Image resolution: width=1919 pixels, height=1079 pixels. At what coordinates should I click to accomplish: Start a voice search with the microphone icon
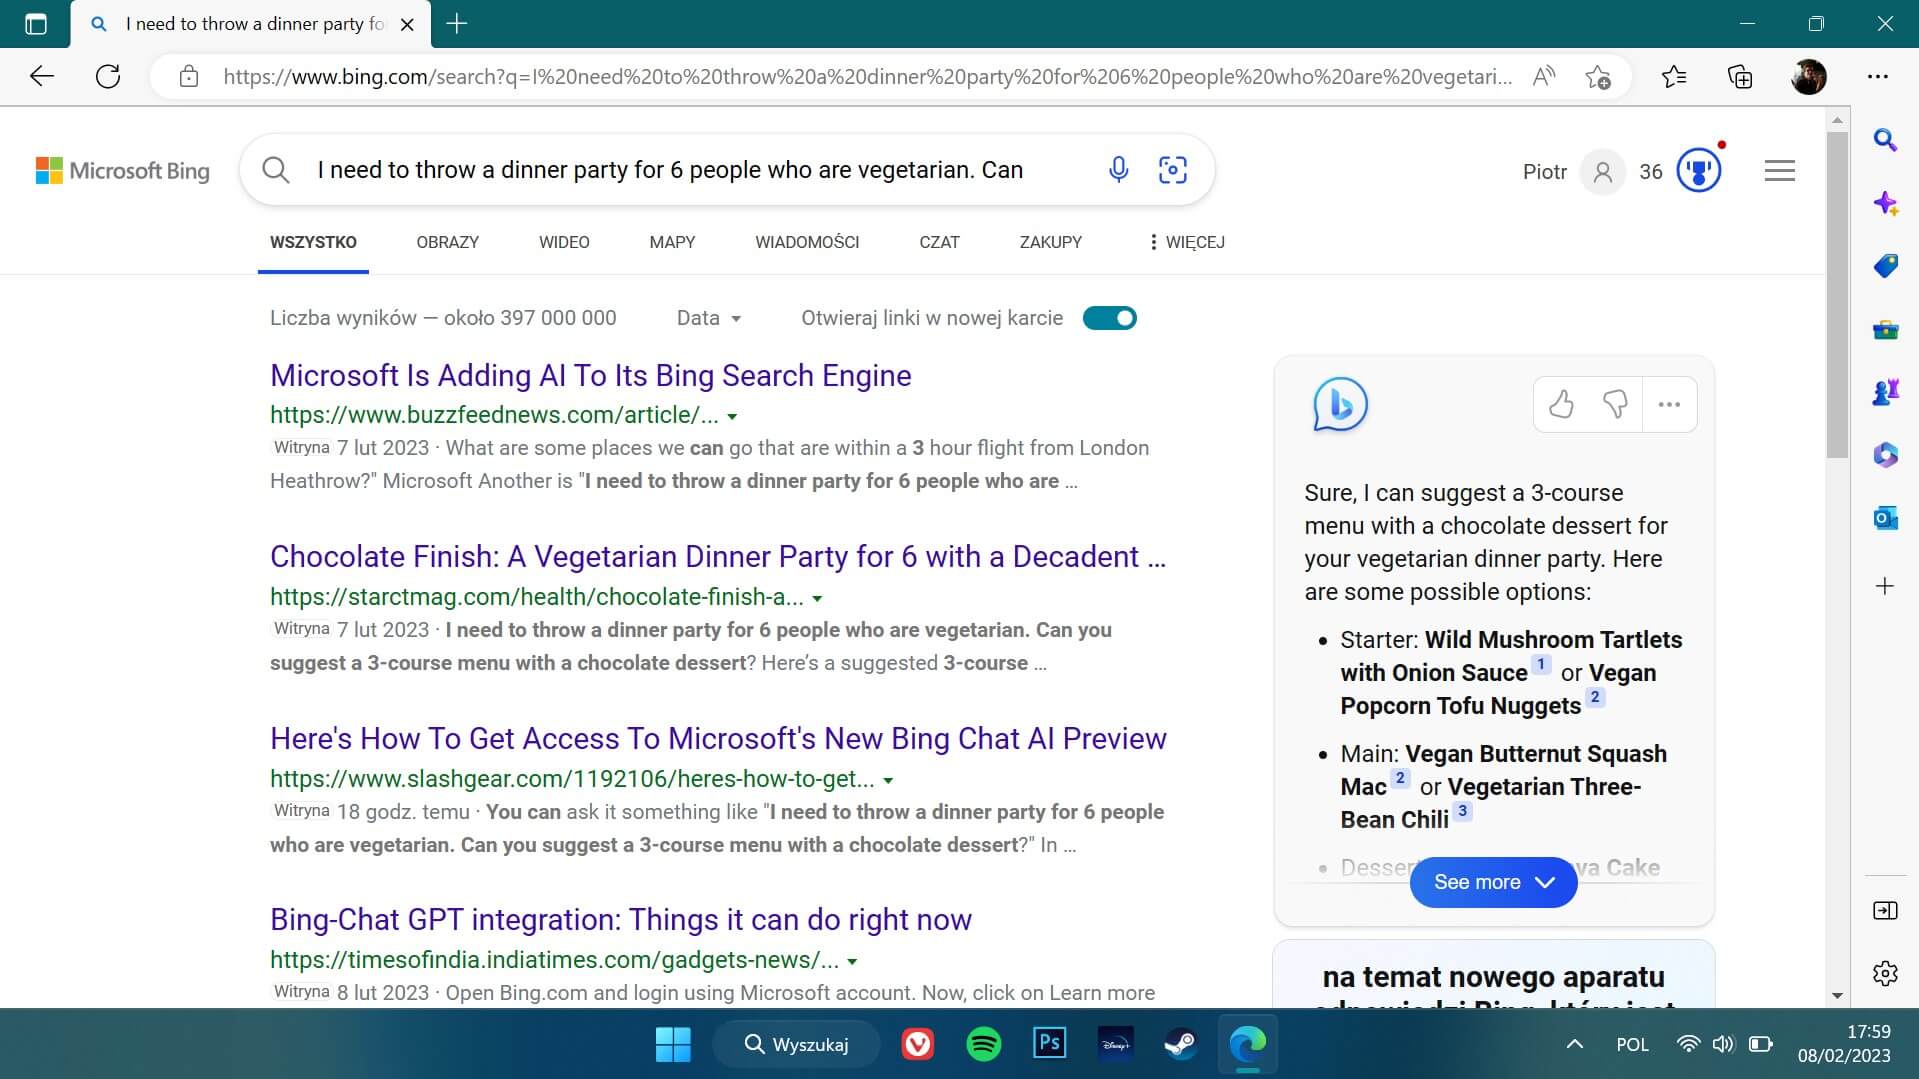click(1118, 170)
